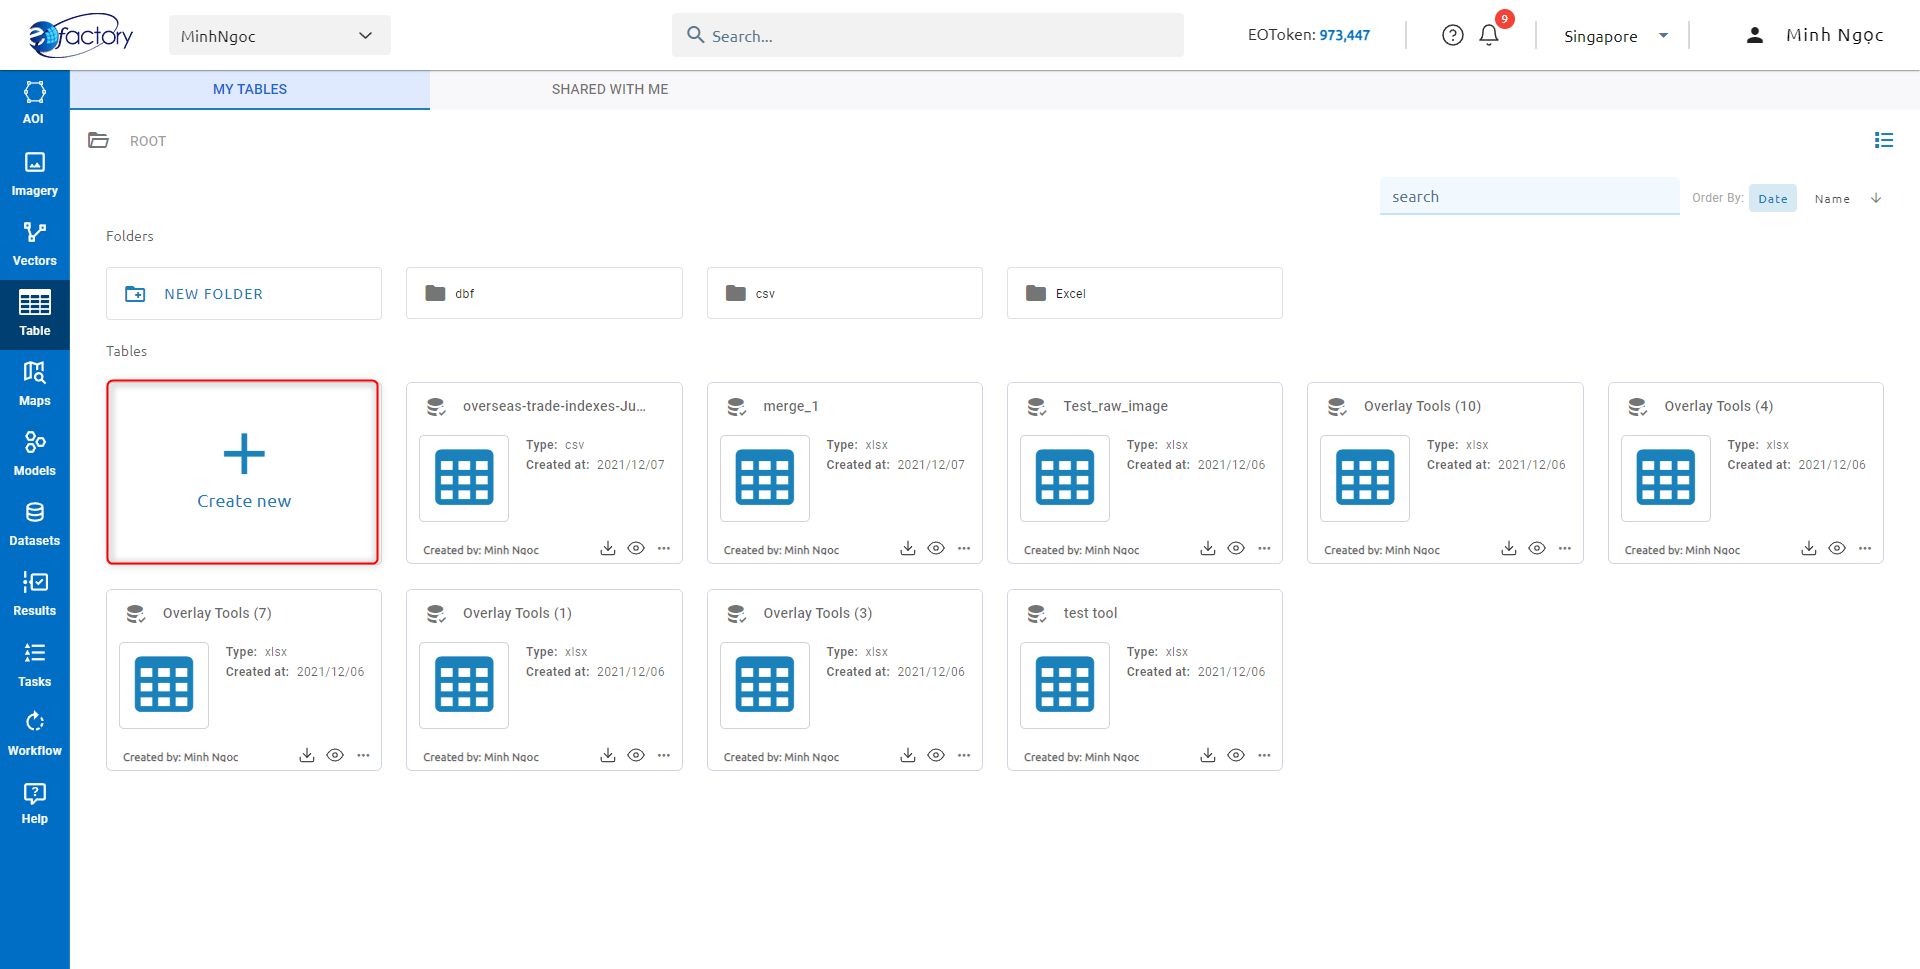This screenshot has width=1920, height=969.
Task: Open test tool table title
Action: (1090, 613)
